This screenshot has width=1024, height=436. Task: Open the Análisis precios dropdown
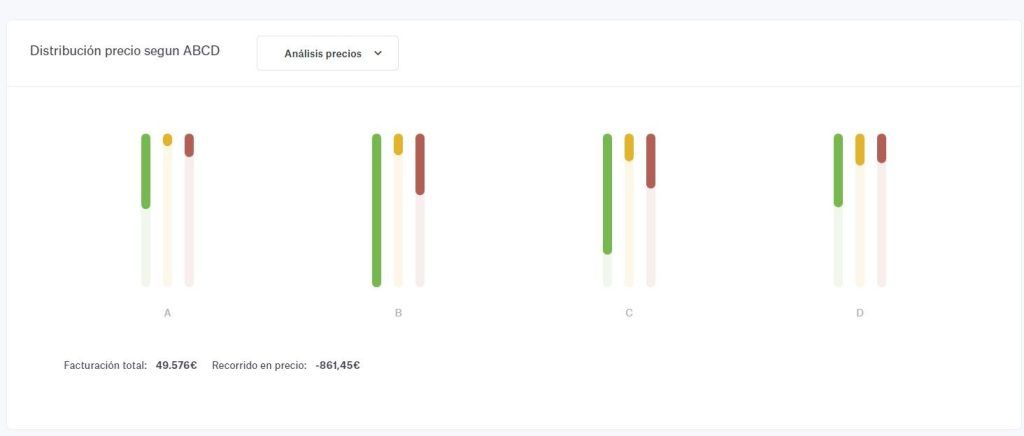tap(327, 54)
